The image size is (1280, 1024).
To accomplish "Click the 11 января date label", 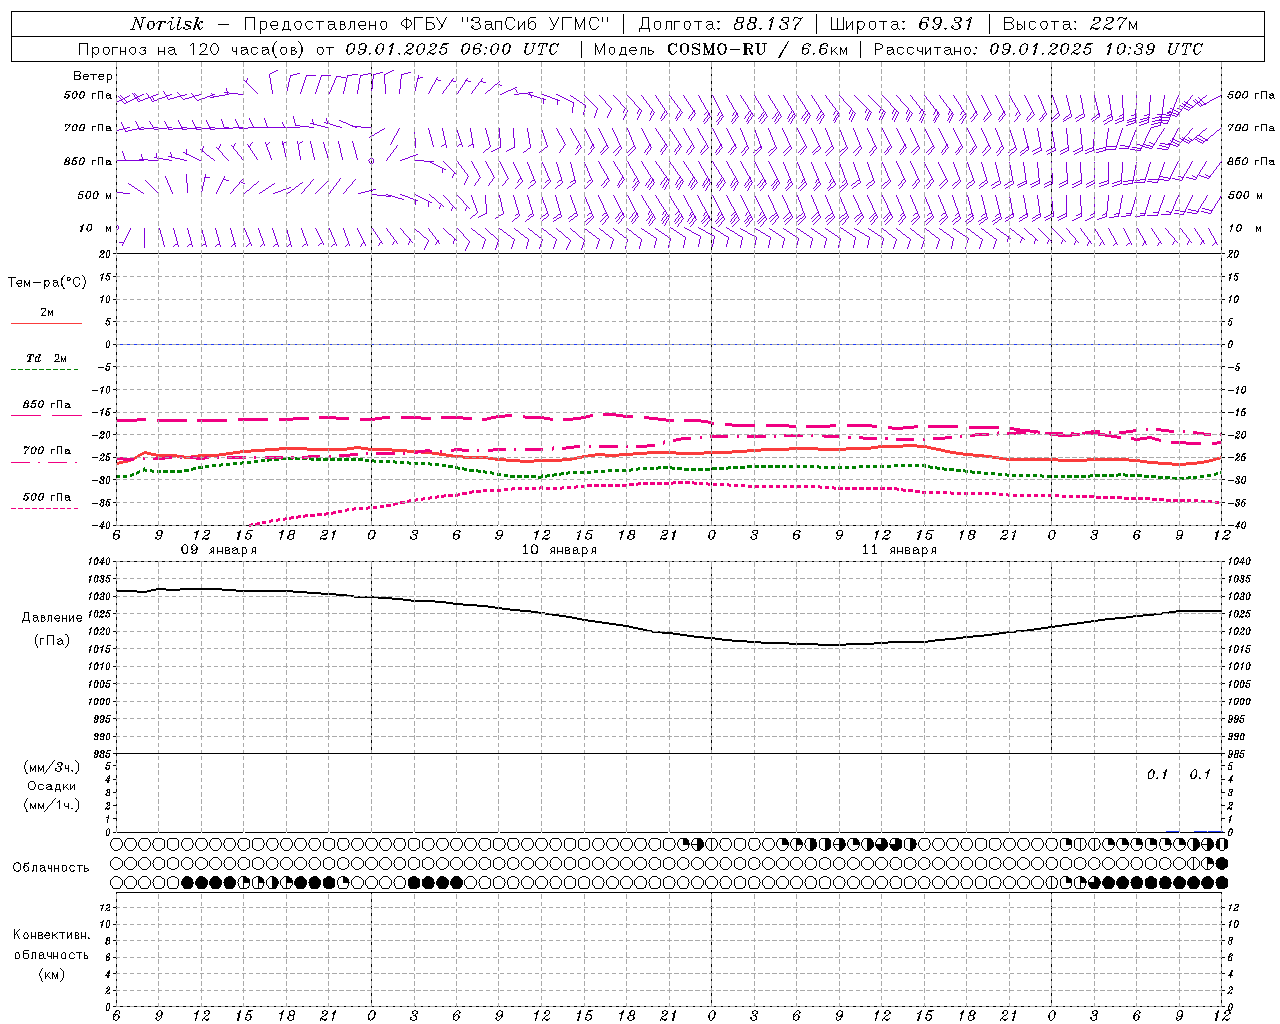I will pos(899,550).
